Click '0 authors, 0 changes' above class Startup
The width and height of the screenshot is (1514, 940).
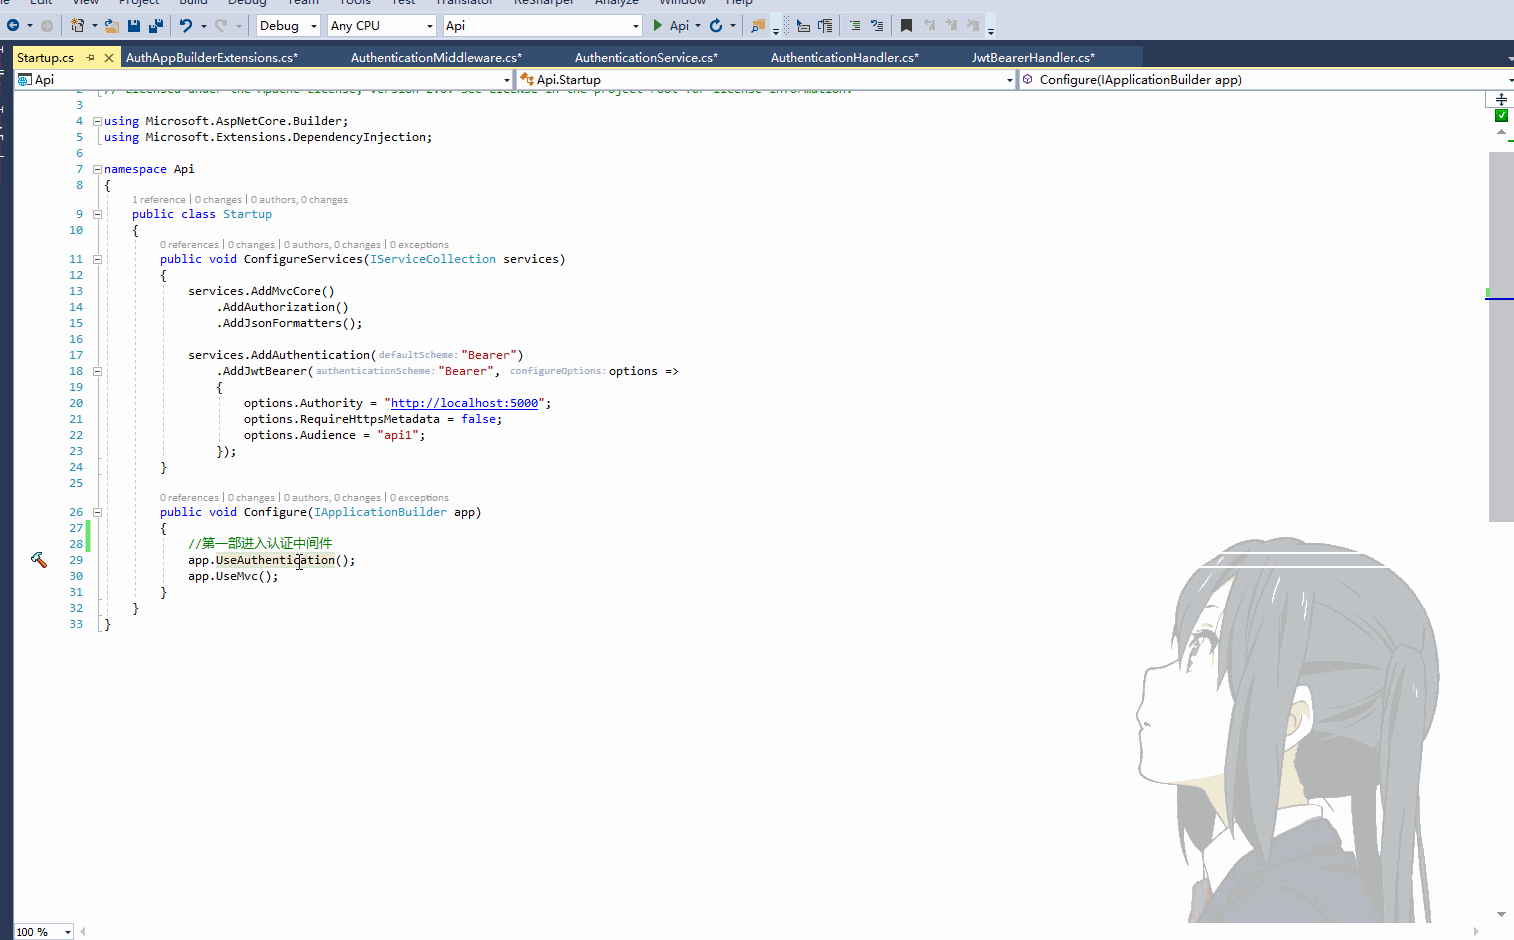point(299,200)
